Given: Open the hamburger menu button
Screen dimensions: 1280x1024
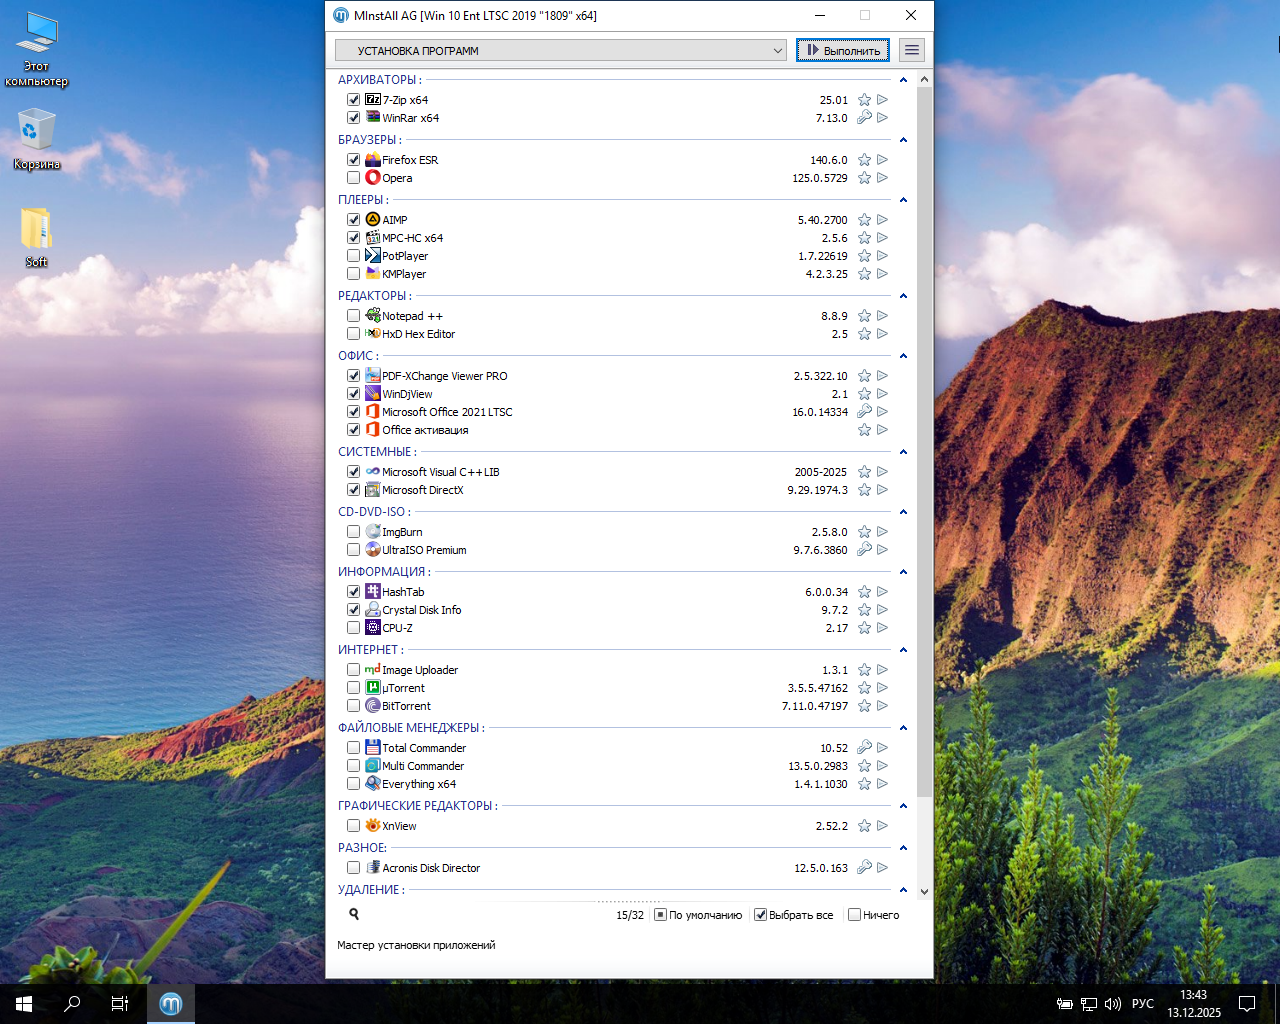Looking at the screenshot, I should click(x=911, y=50).
